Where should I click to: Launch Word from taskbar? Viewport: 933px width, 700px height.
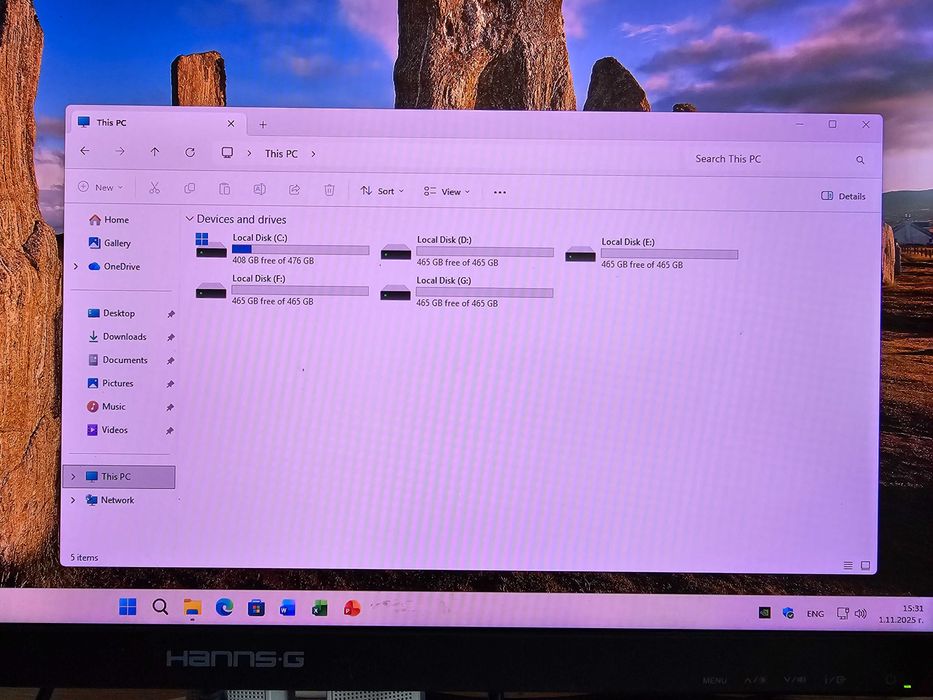click(x=288, y=608)
